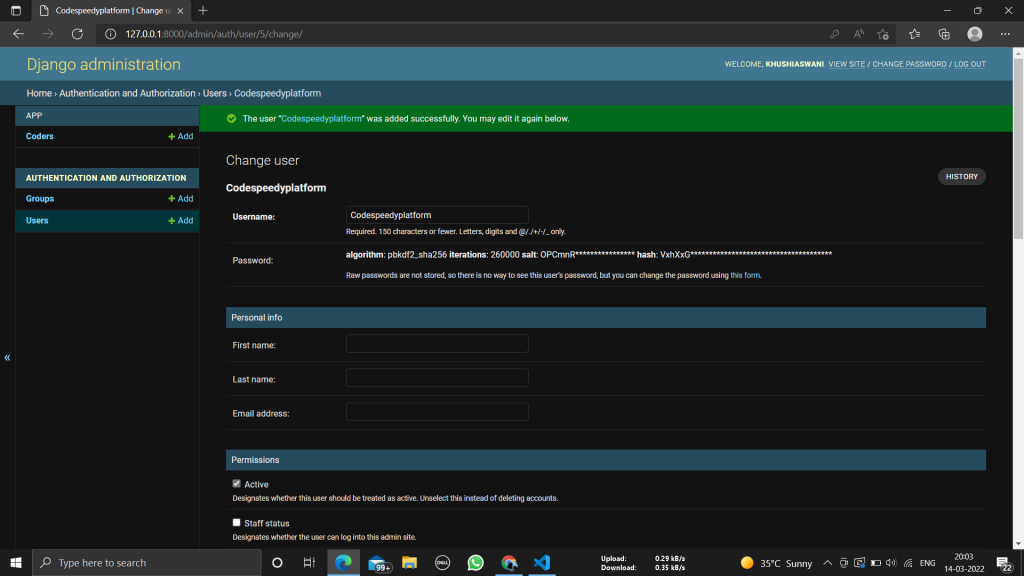Viewport: 1024px width, 576px height.
Task: Click the HISTORY button
Action: (960, 175)
